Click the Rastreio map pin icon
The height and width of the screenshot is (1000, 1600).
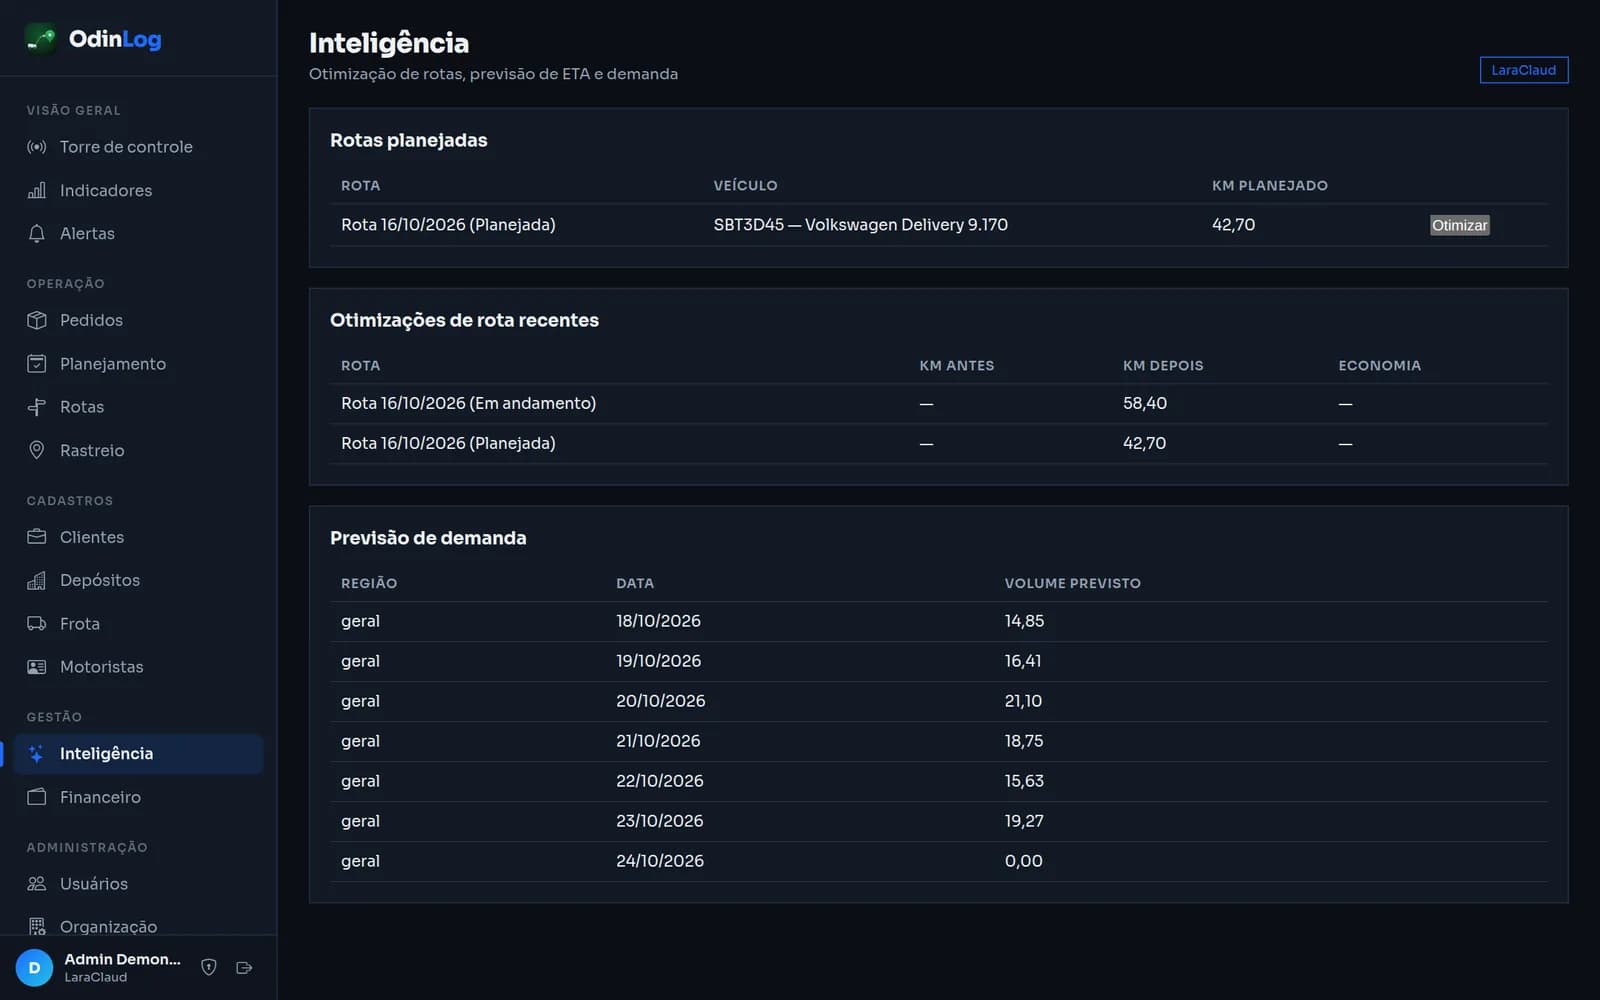37,450
